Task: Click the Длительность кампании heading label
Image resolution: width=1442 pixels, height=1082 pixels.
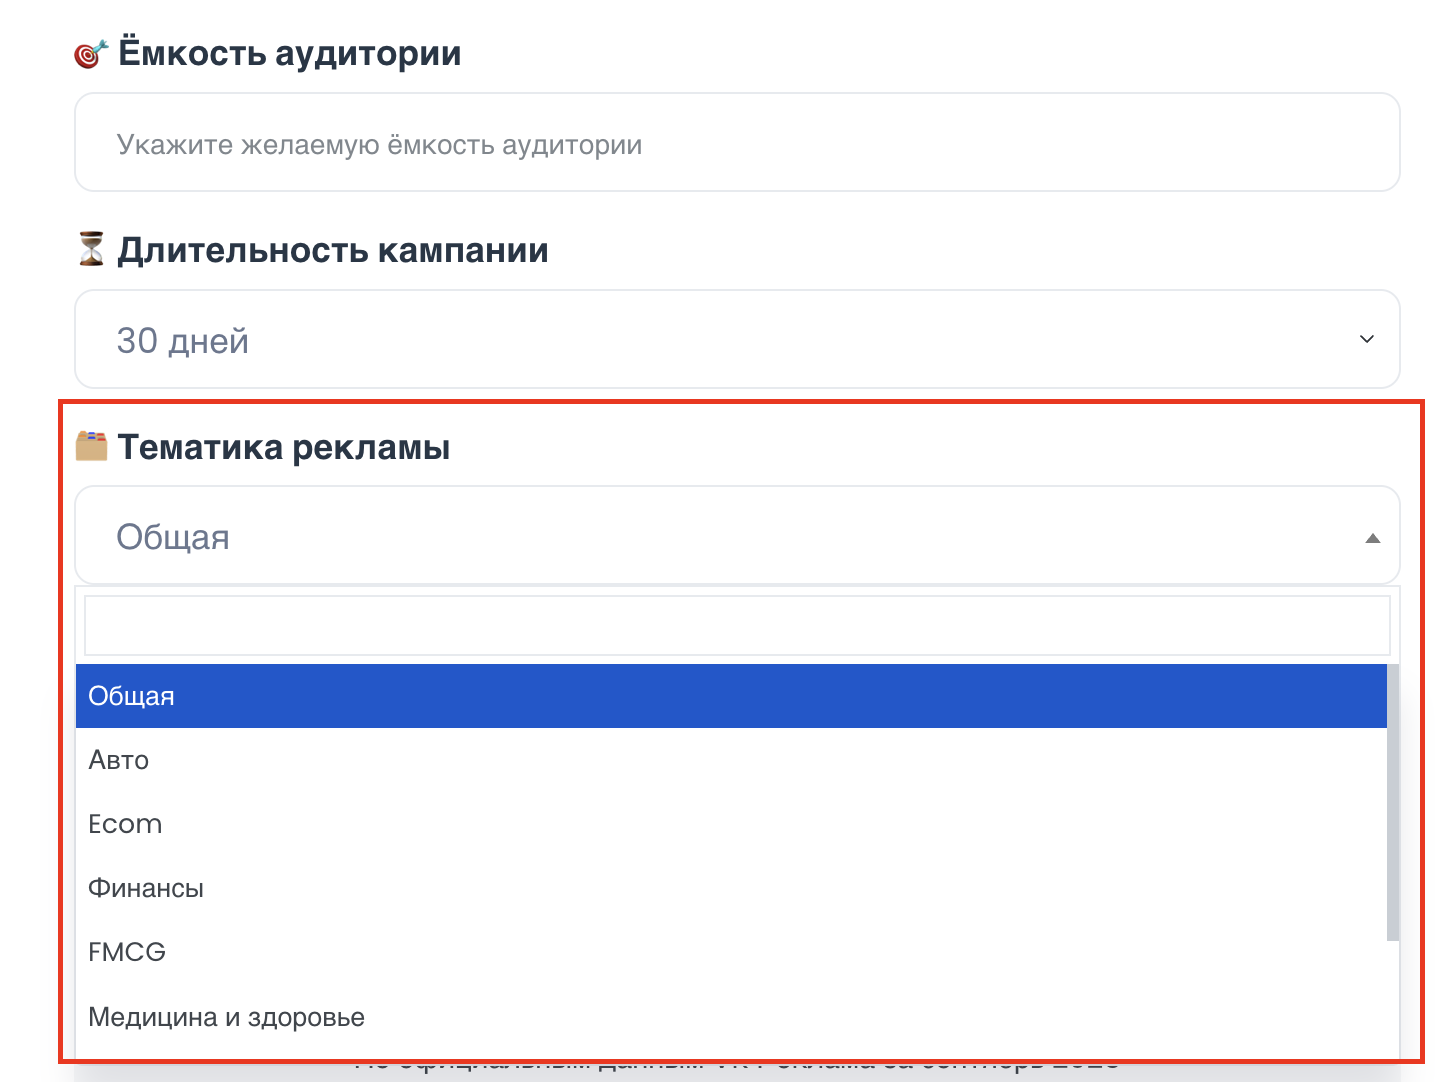Action: [332, 250]
